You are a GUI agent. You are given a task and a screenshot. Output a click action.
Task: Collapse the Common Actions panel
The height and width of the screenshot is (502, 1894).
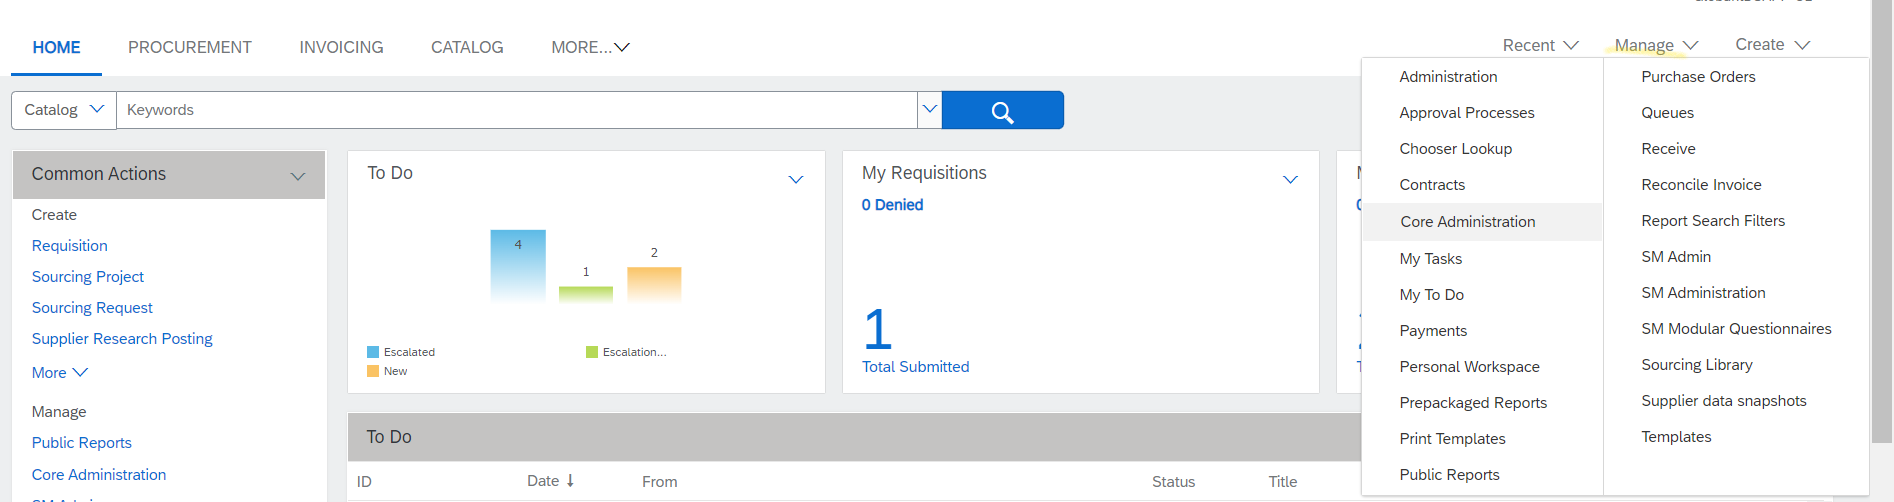(297, 176)
